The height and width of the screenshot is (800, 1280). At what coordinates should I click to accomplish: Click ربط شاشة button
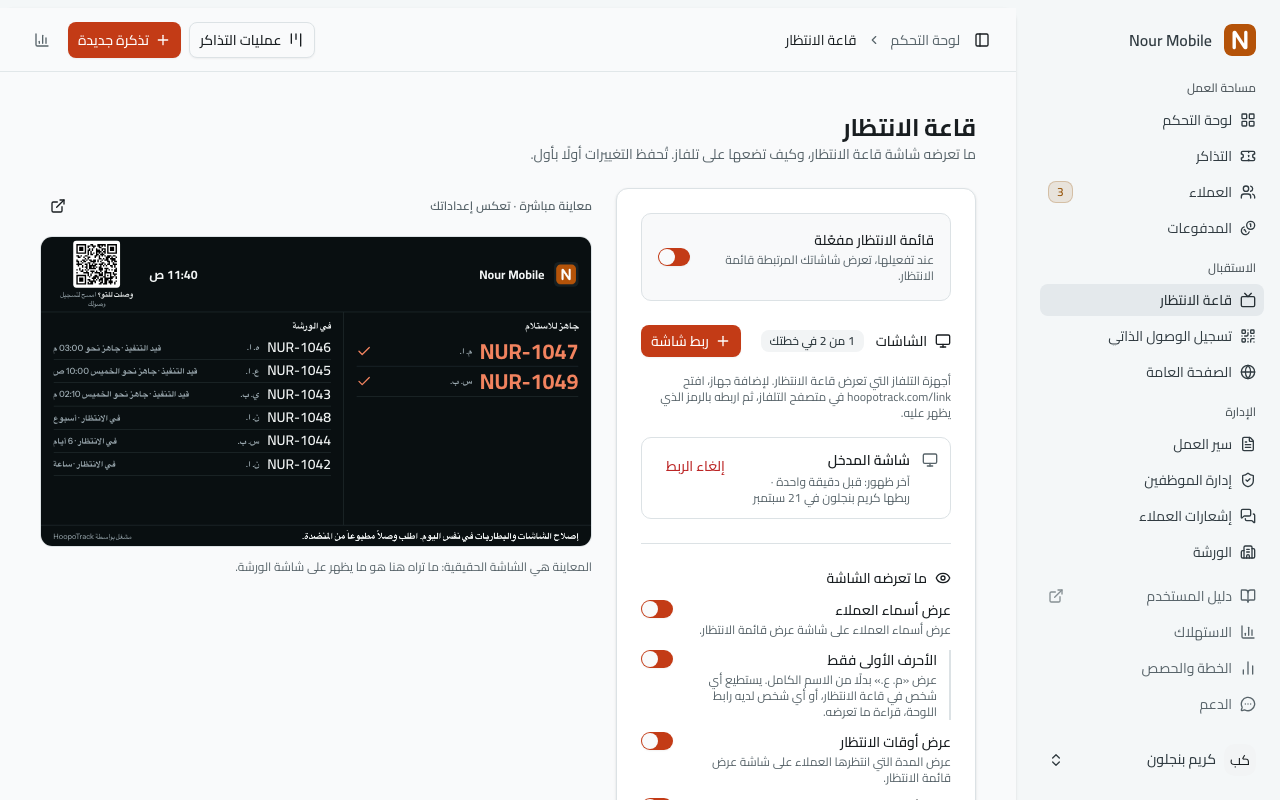click(x=691, y=341)
